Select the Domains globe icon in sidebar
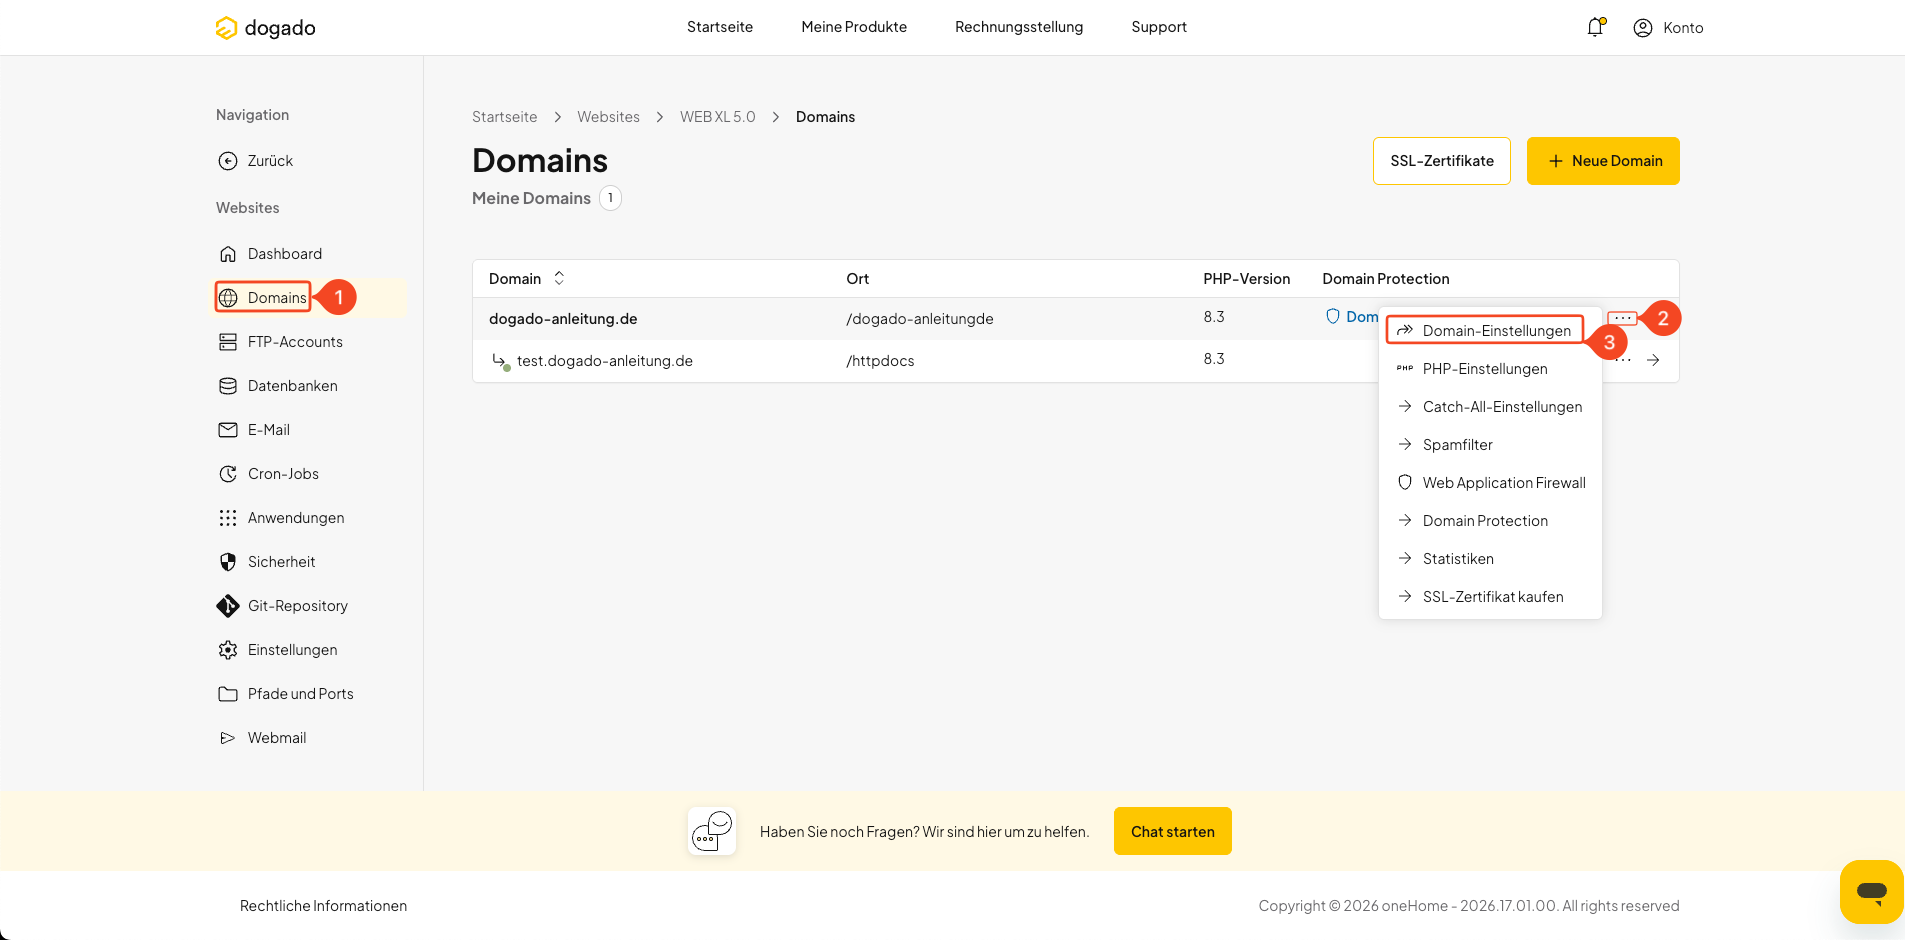 (x=228, y=298)
